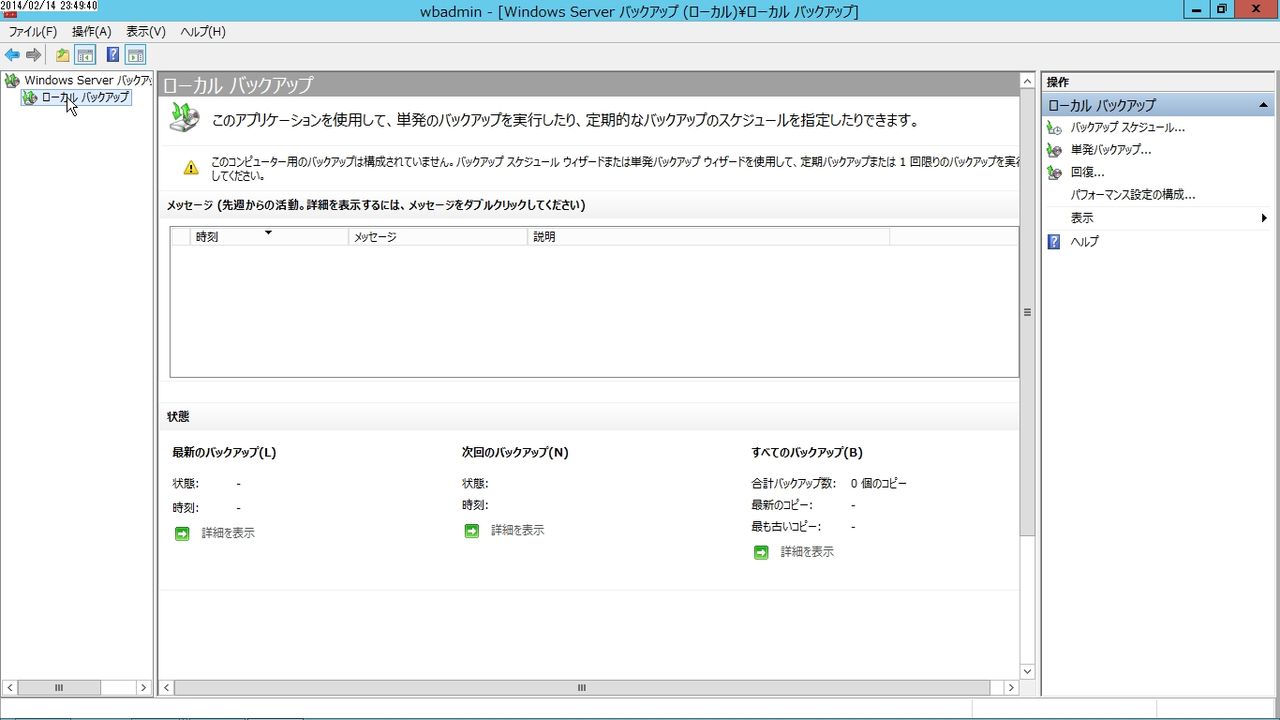
Task: Click the ローカル バックアップ main pane title
Action: (x=238, y=85)
